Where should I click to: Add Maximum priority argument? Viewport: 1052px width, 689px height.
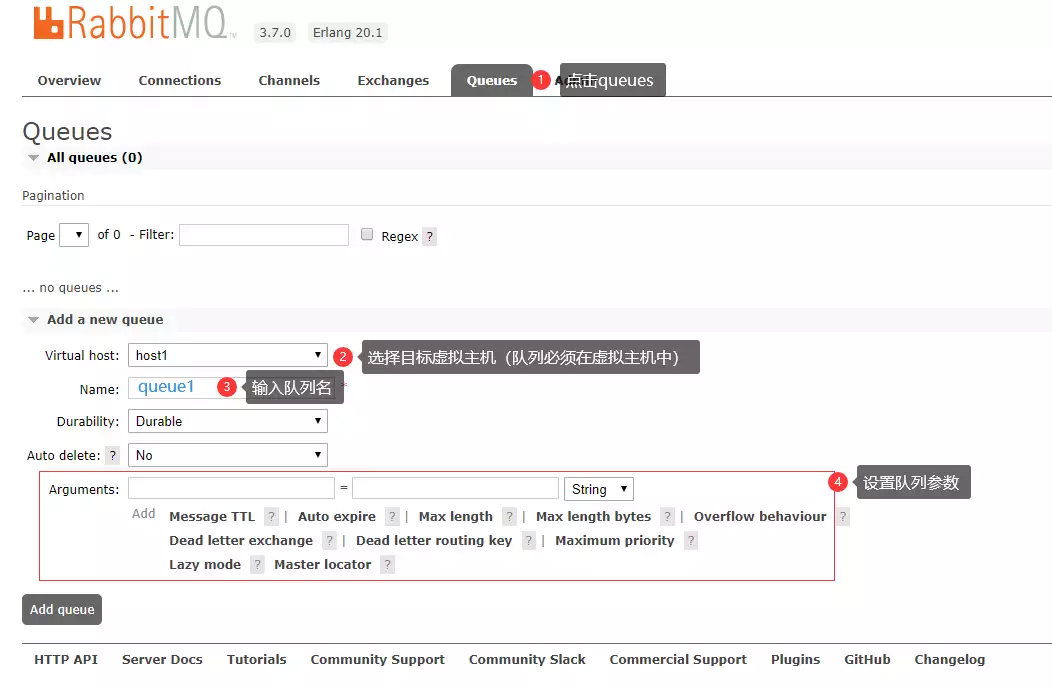615,541
